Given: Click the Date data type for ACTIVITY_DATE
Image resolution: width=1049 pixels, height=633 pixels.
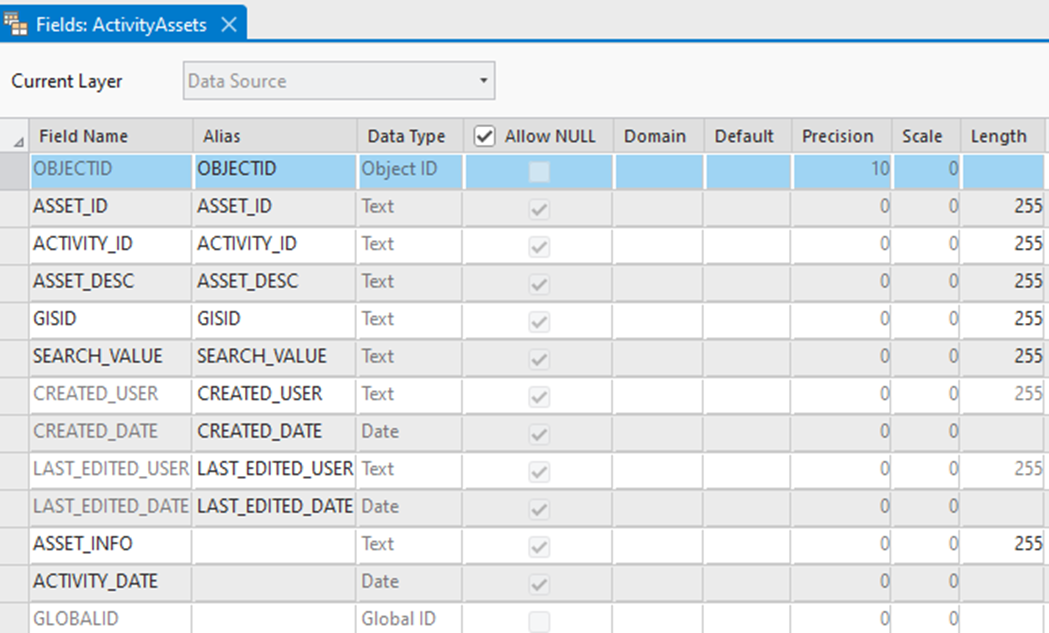Looking at the screenshot, I should [x=410, y=583].
